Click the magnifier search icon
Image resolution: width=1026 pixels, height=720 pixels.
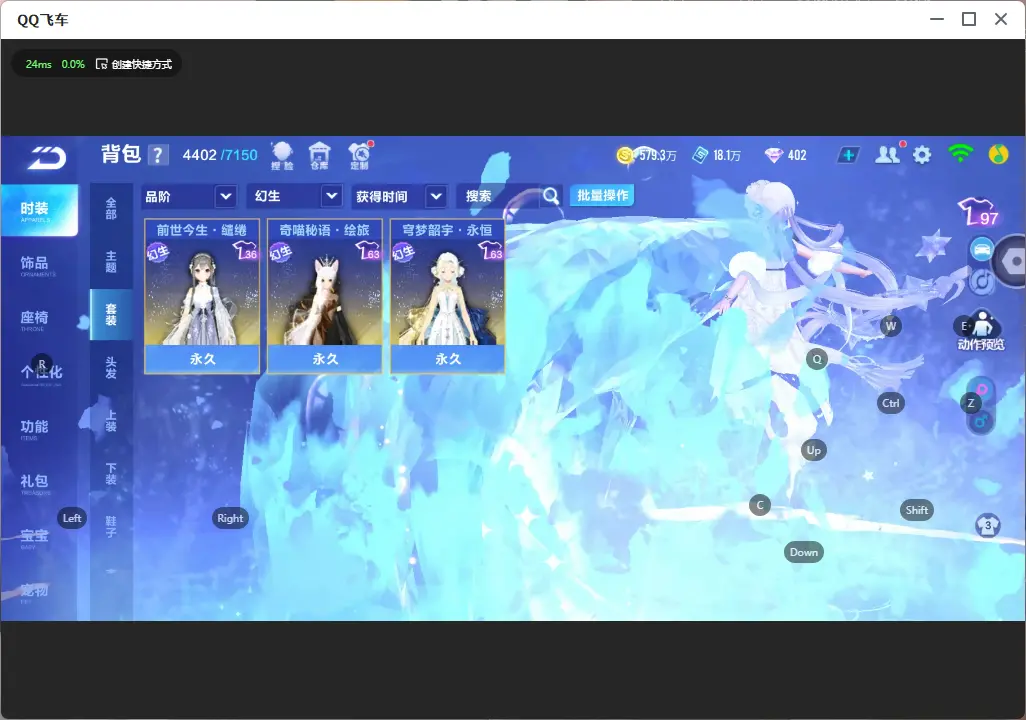pyautogui.click(x=551, y=196)
